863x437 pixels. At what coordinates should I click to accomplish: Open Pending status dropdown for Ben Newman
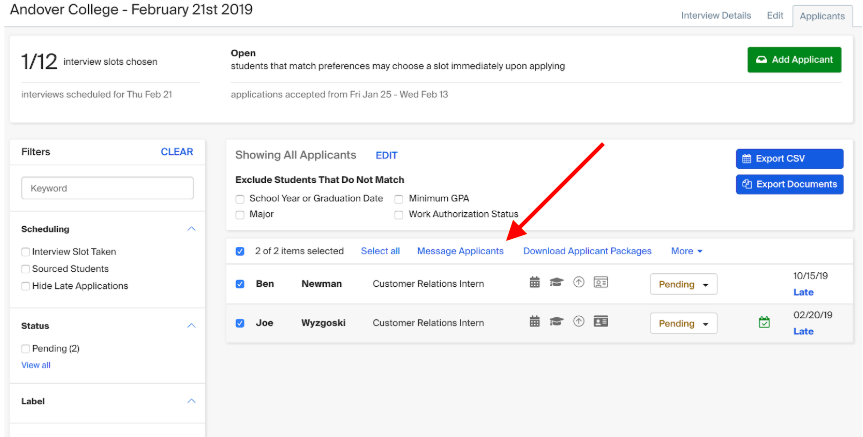click(684, 285)
